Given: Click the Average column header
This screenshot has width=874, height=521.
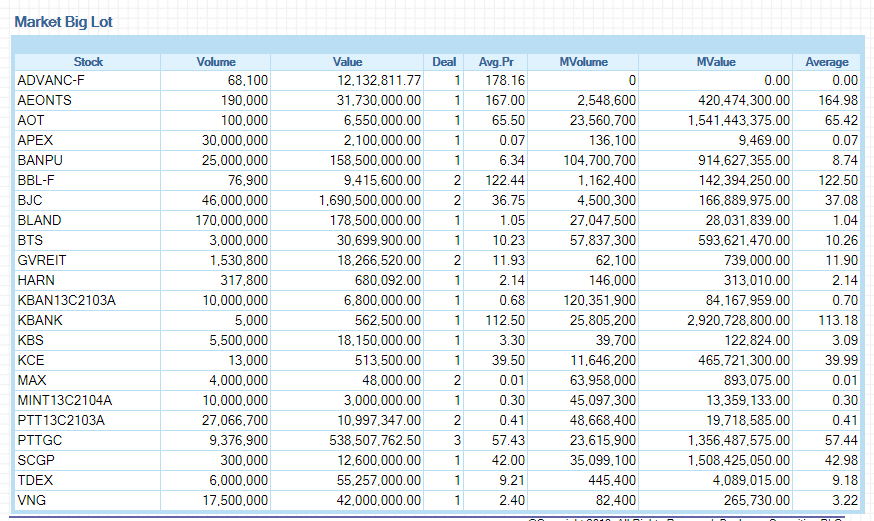Looking at the screenshot, I should pyautogui.click(x=827, y=62).
